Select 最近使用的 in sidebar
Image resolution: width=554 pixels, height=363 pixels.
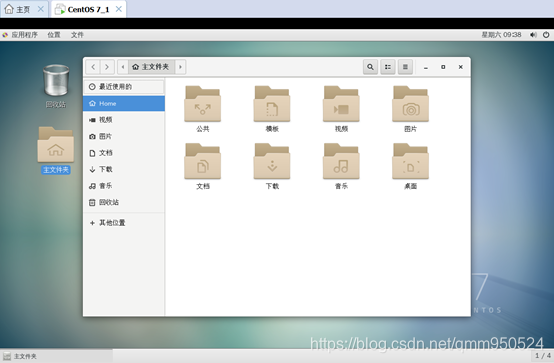coord(124,87)
